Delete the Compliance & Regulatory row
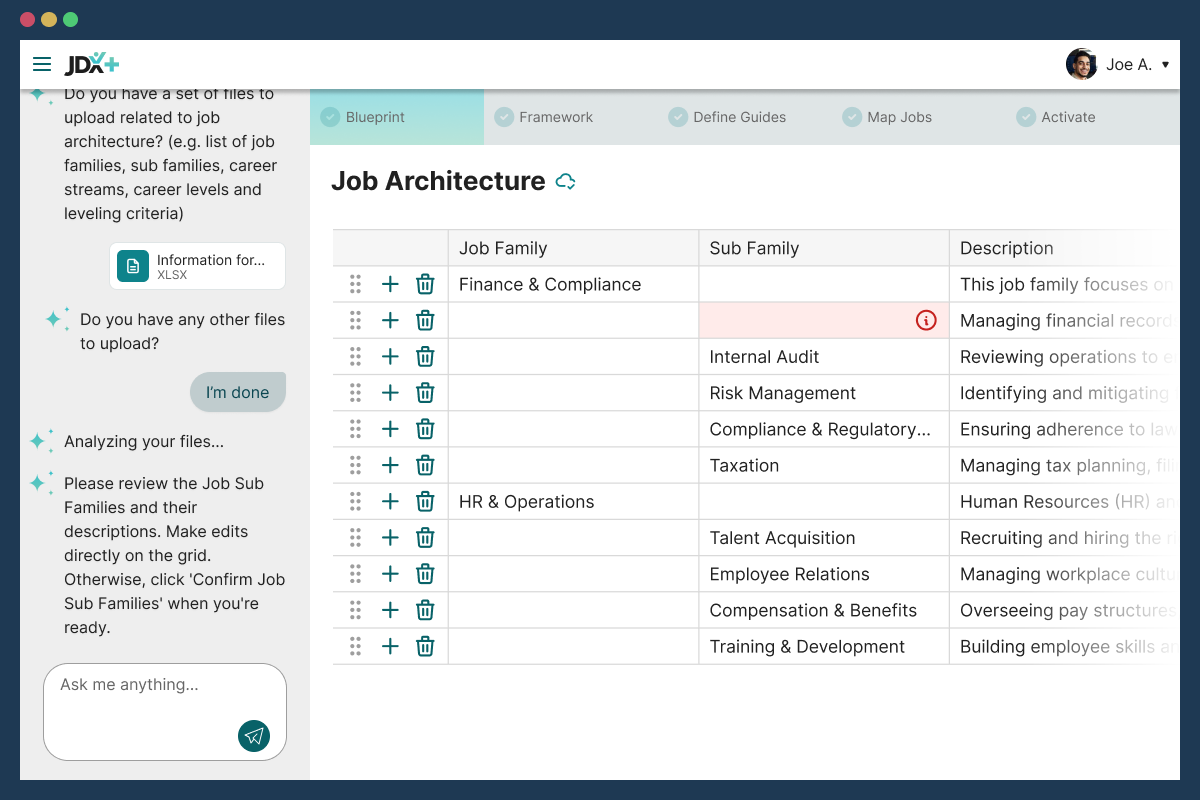This screenshot has width=1200, height=800. tap(425, 429)
